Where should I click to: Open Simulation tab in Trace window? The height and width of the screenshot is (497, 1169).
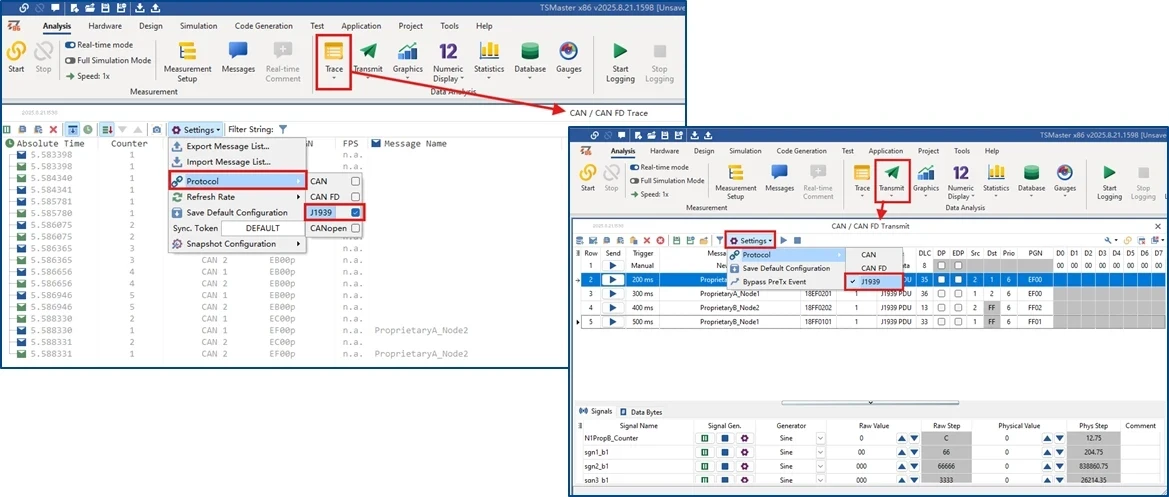198,26
